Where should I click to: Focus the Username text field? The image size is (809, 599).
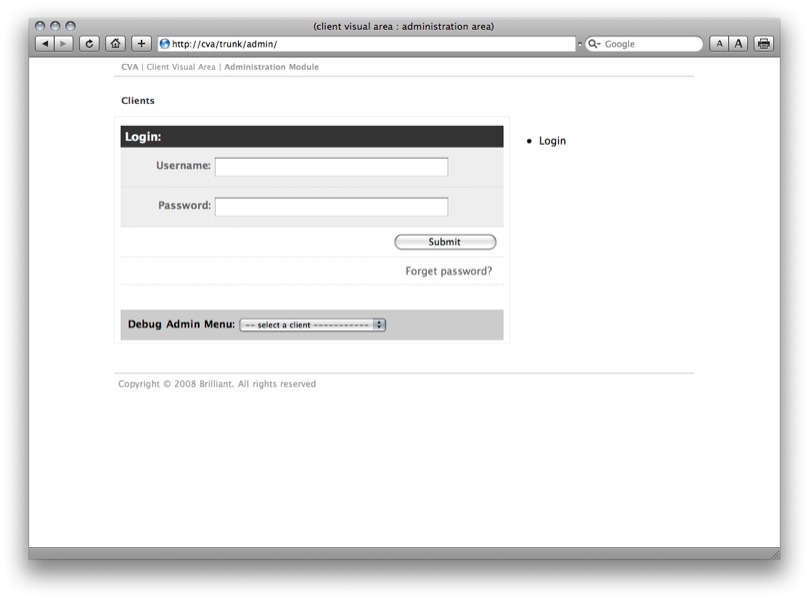click(331, 167)
